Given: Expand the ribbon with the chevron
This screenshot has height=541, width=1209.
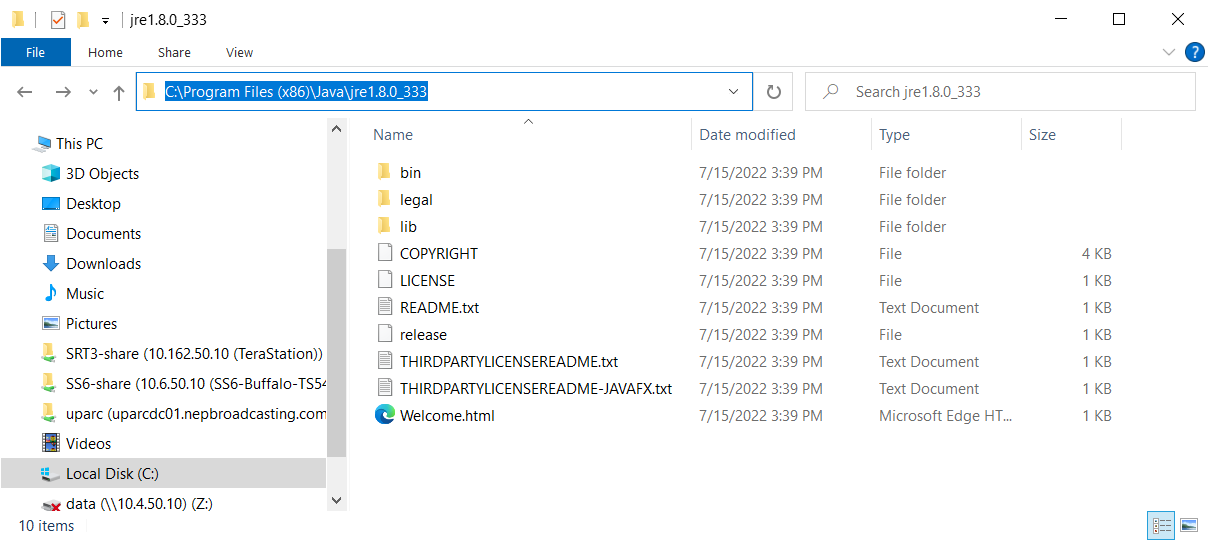Looking at the screenshot, I should click(1169, 52).
